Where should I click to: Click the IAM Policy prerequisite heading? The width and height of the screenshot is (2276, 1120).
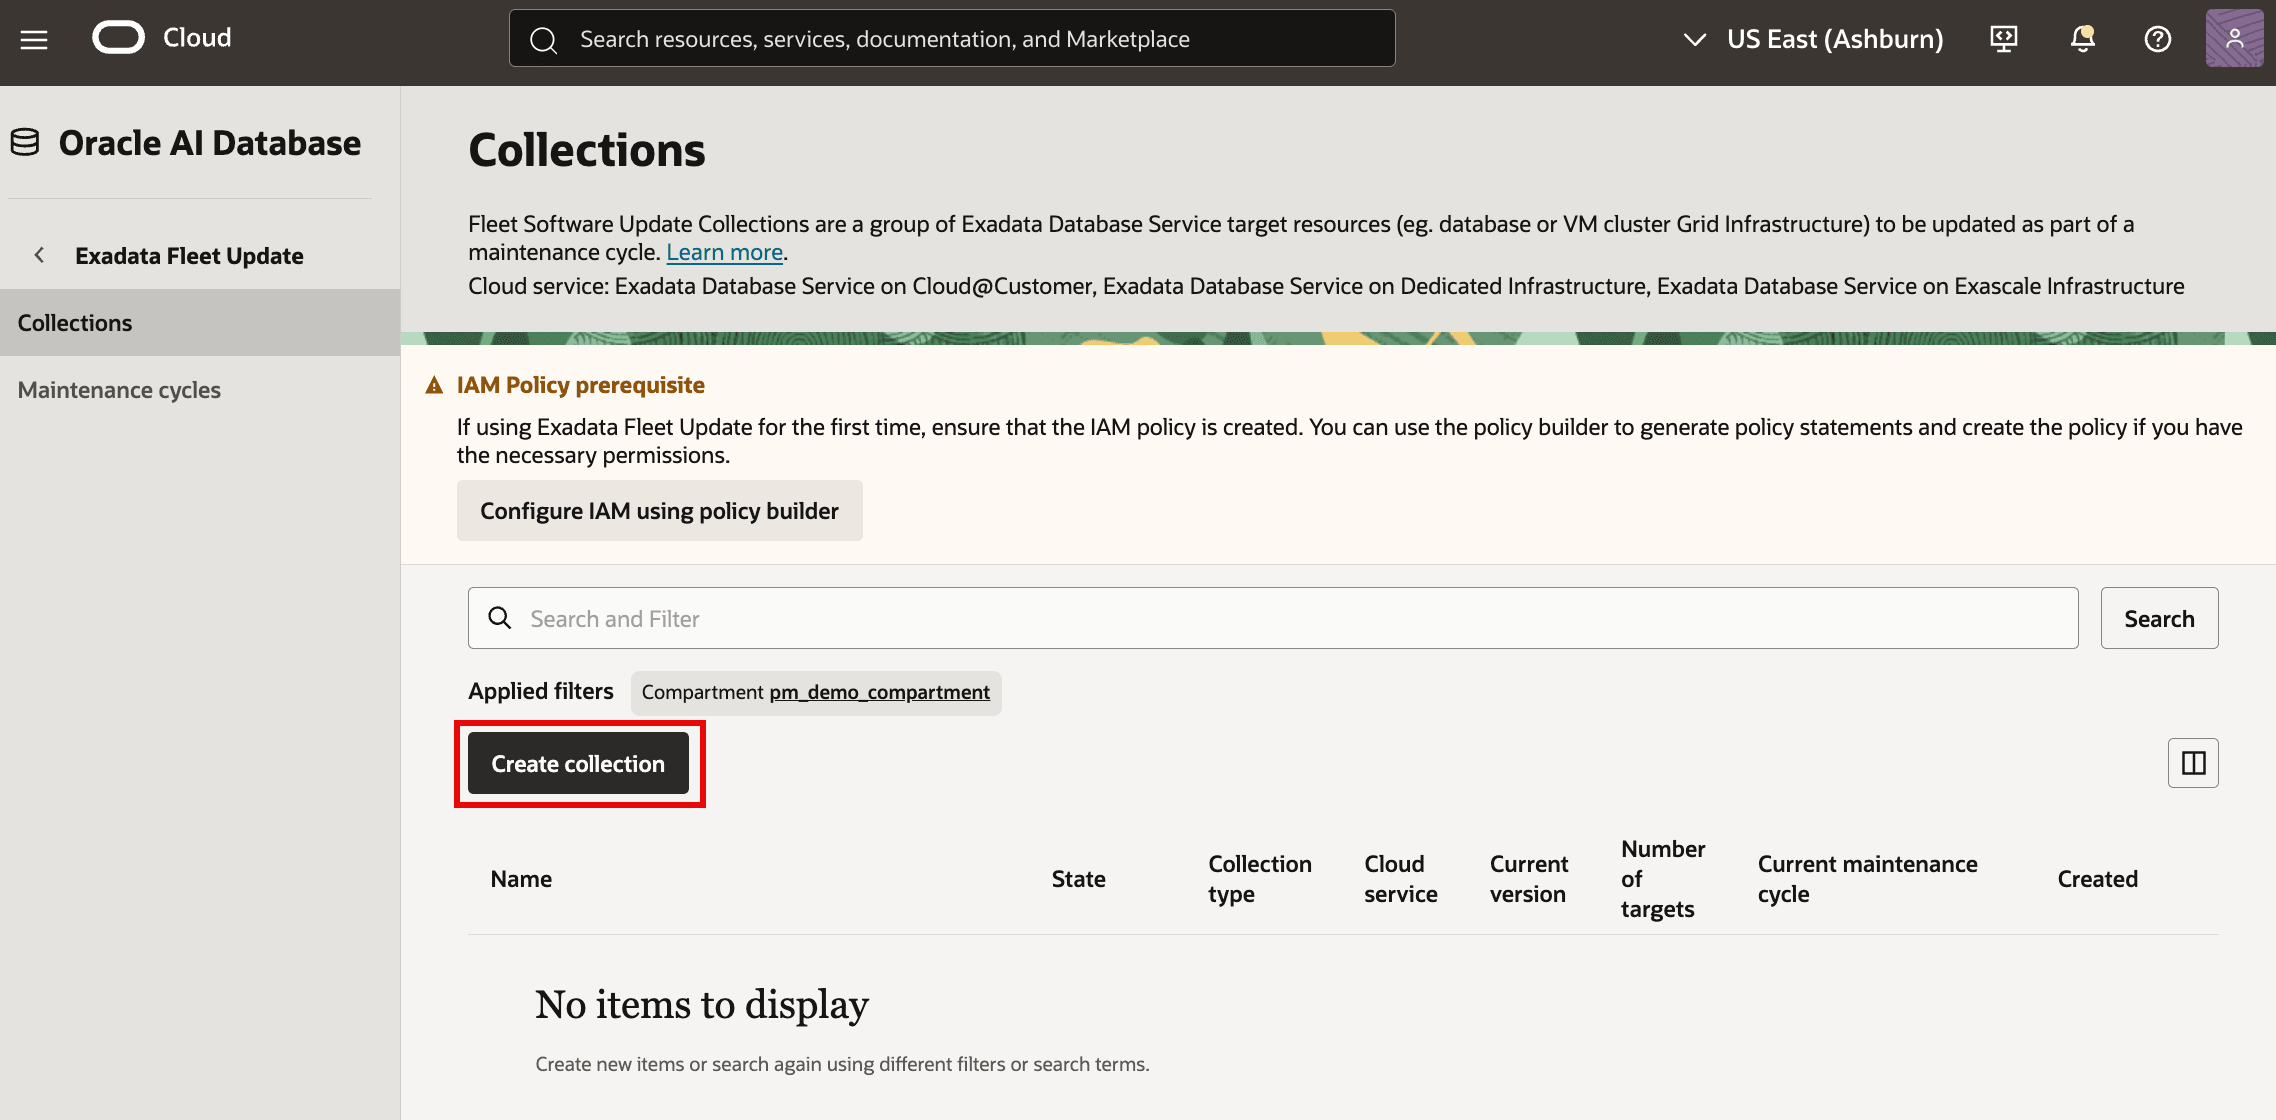[x=581, y=385]
